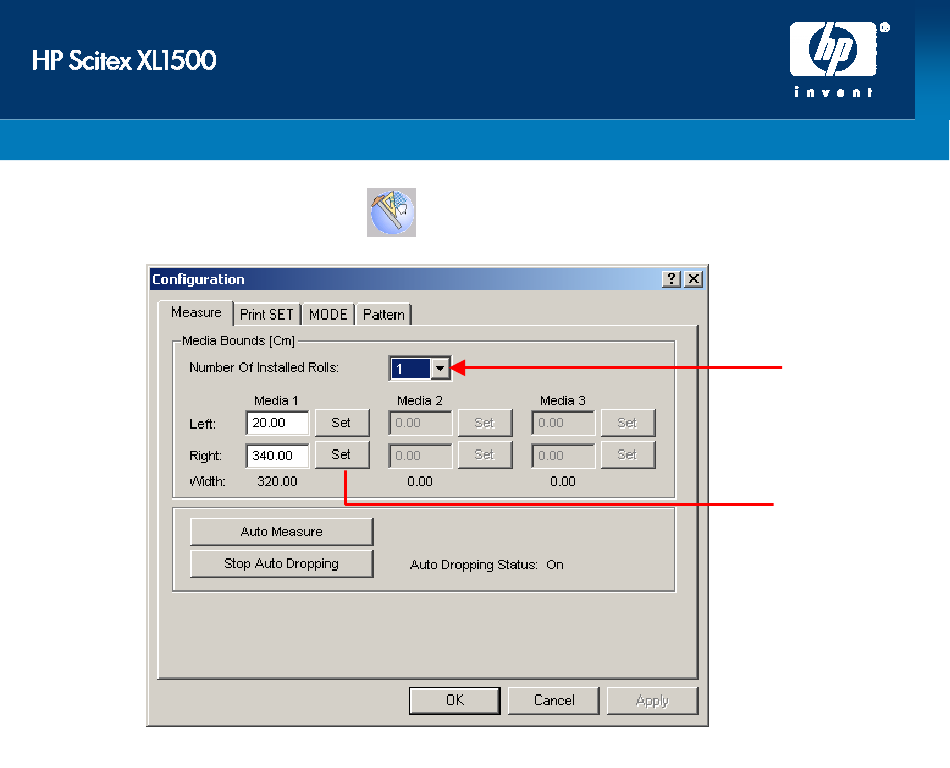This screenshot has height=768, width=950.
Task: Start the Auto Measure function
Action: [282, 532]
